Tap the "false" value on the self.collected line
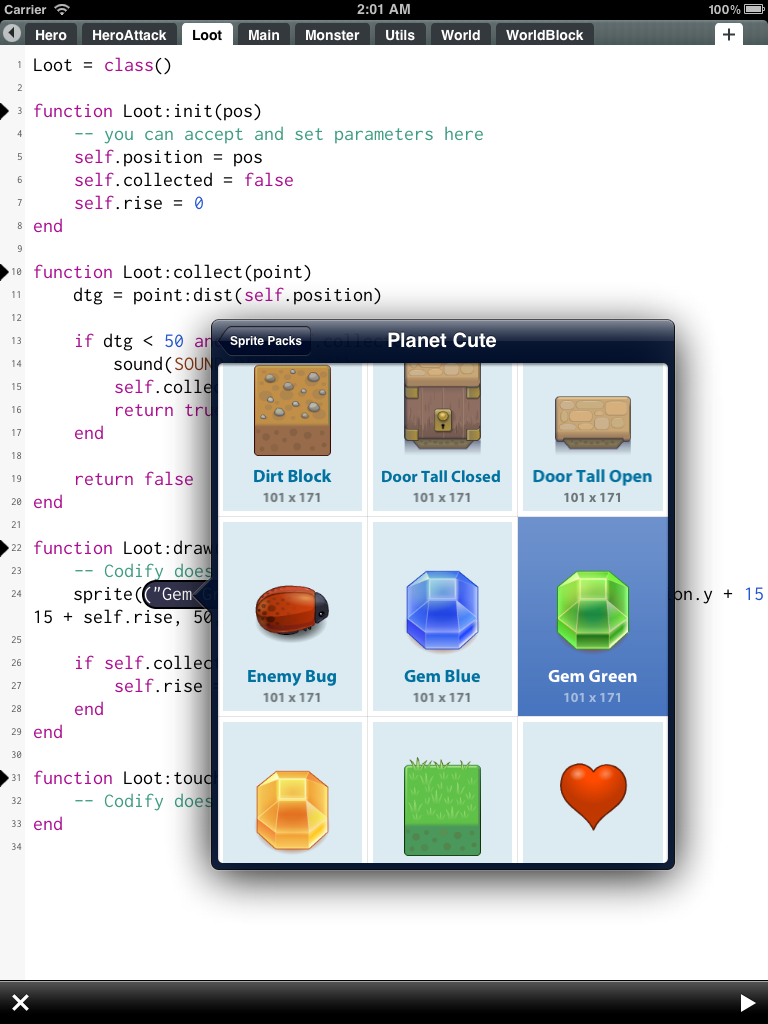 [x=268, y=180]
